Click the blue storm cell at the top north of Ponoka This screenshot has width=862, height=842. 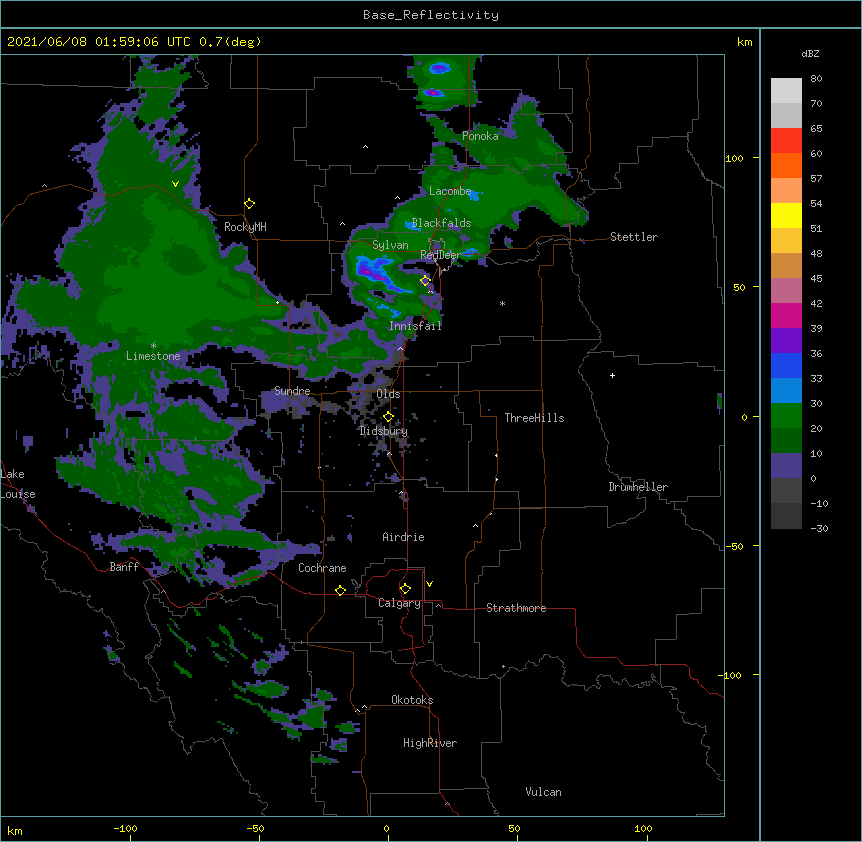(x=440, y=69)
